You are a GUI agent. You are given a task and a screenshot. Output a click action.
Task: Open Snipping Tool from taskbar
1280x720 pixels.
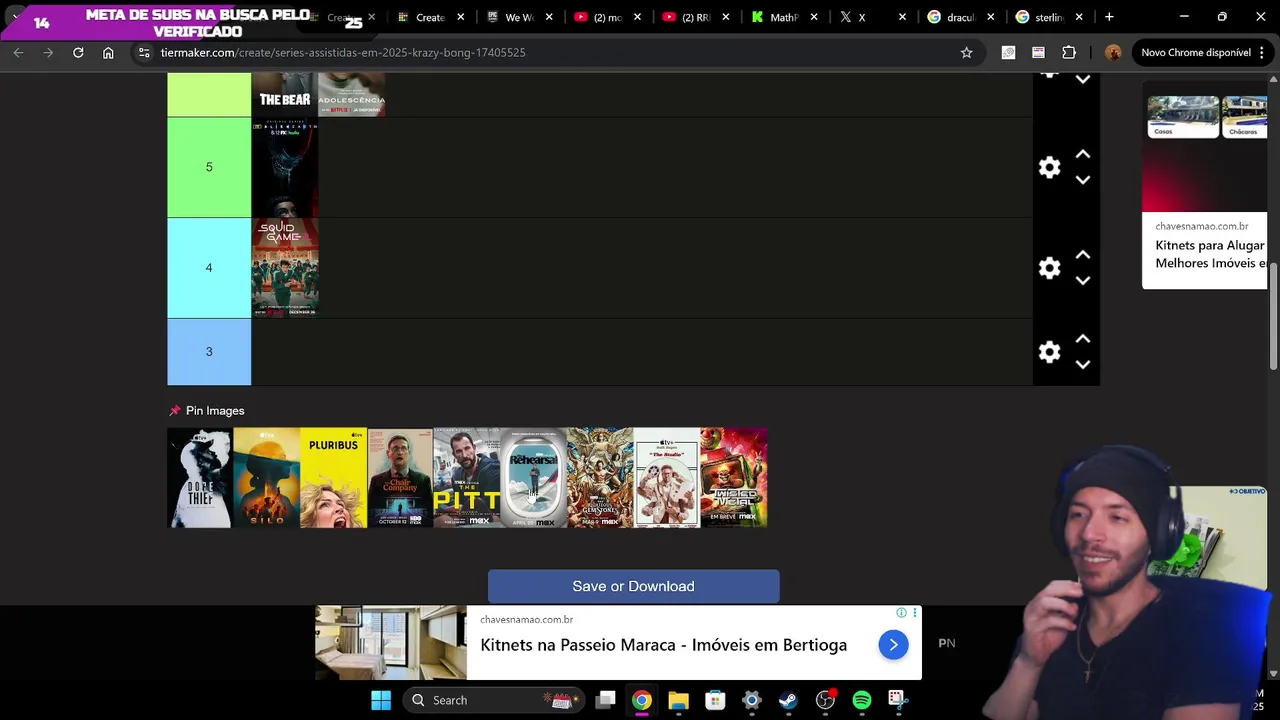(898, 700)
